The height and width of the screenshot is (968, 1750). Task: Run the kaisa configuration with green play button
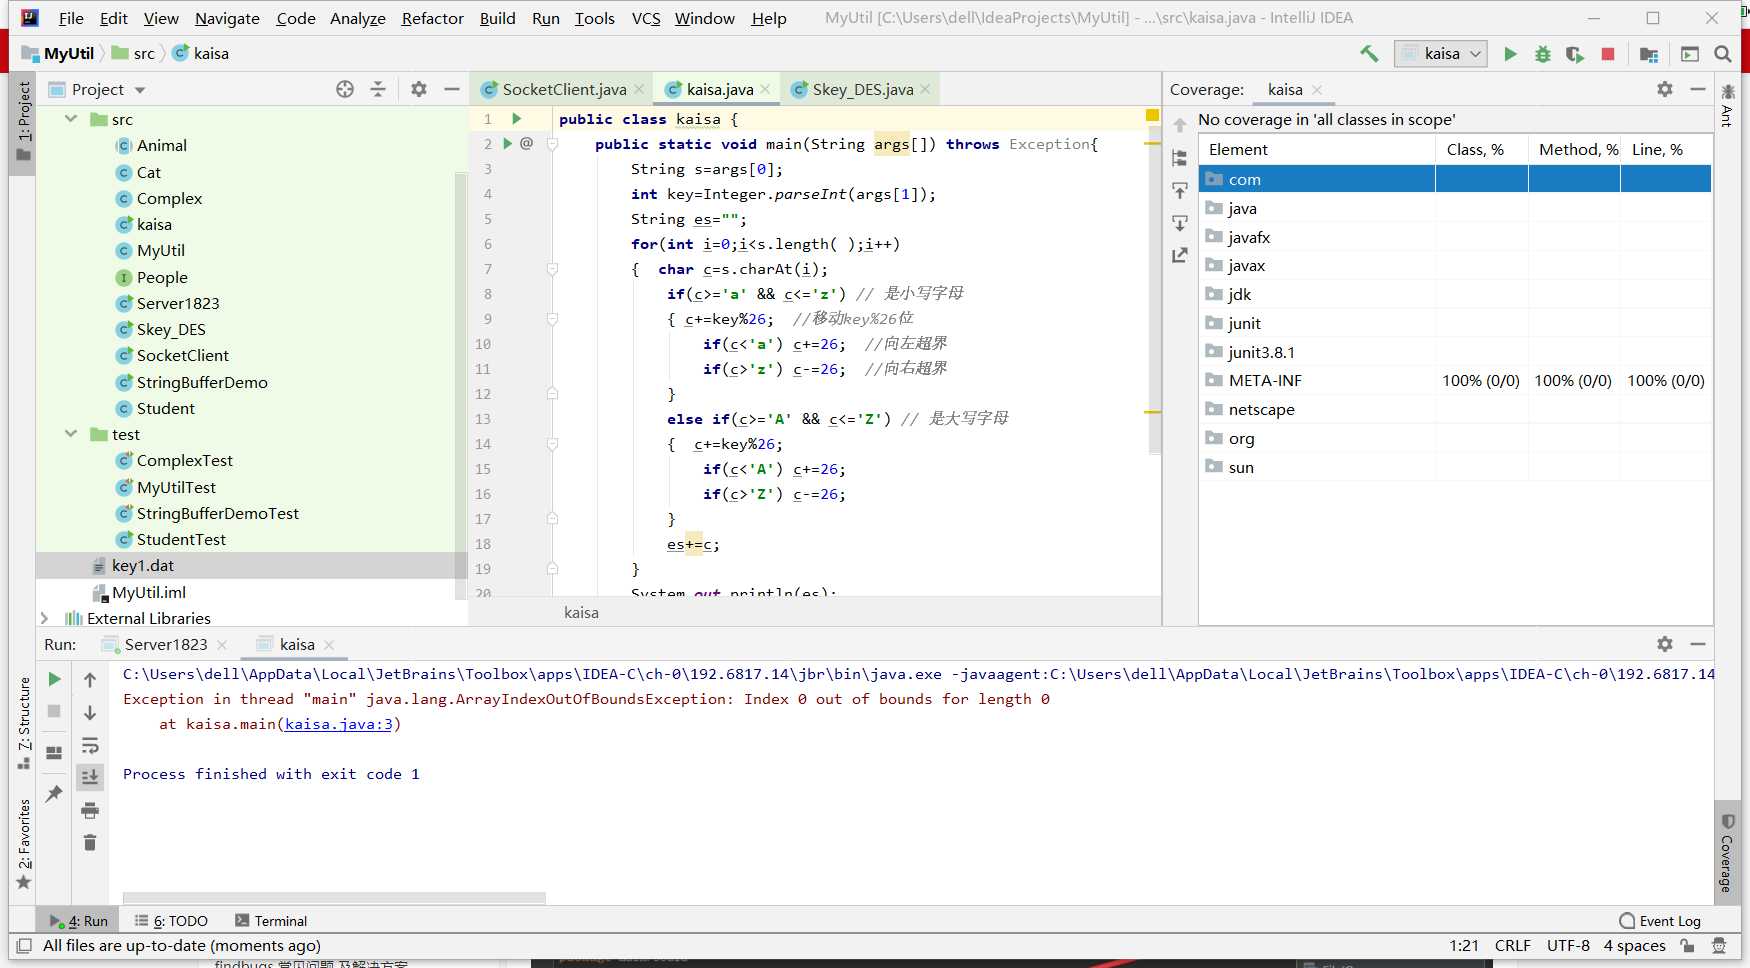[1510, 54]
